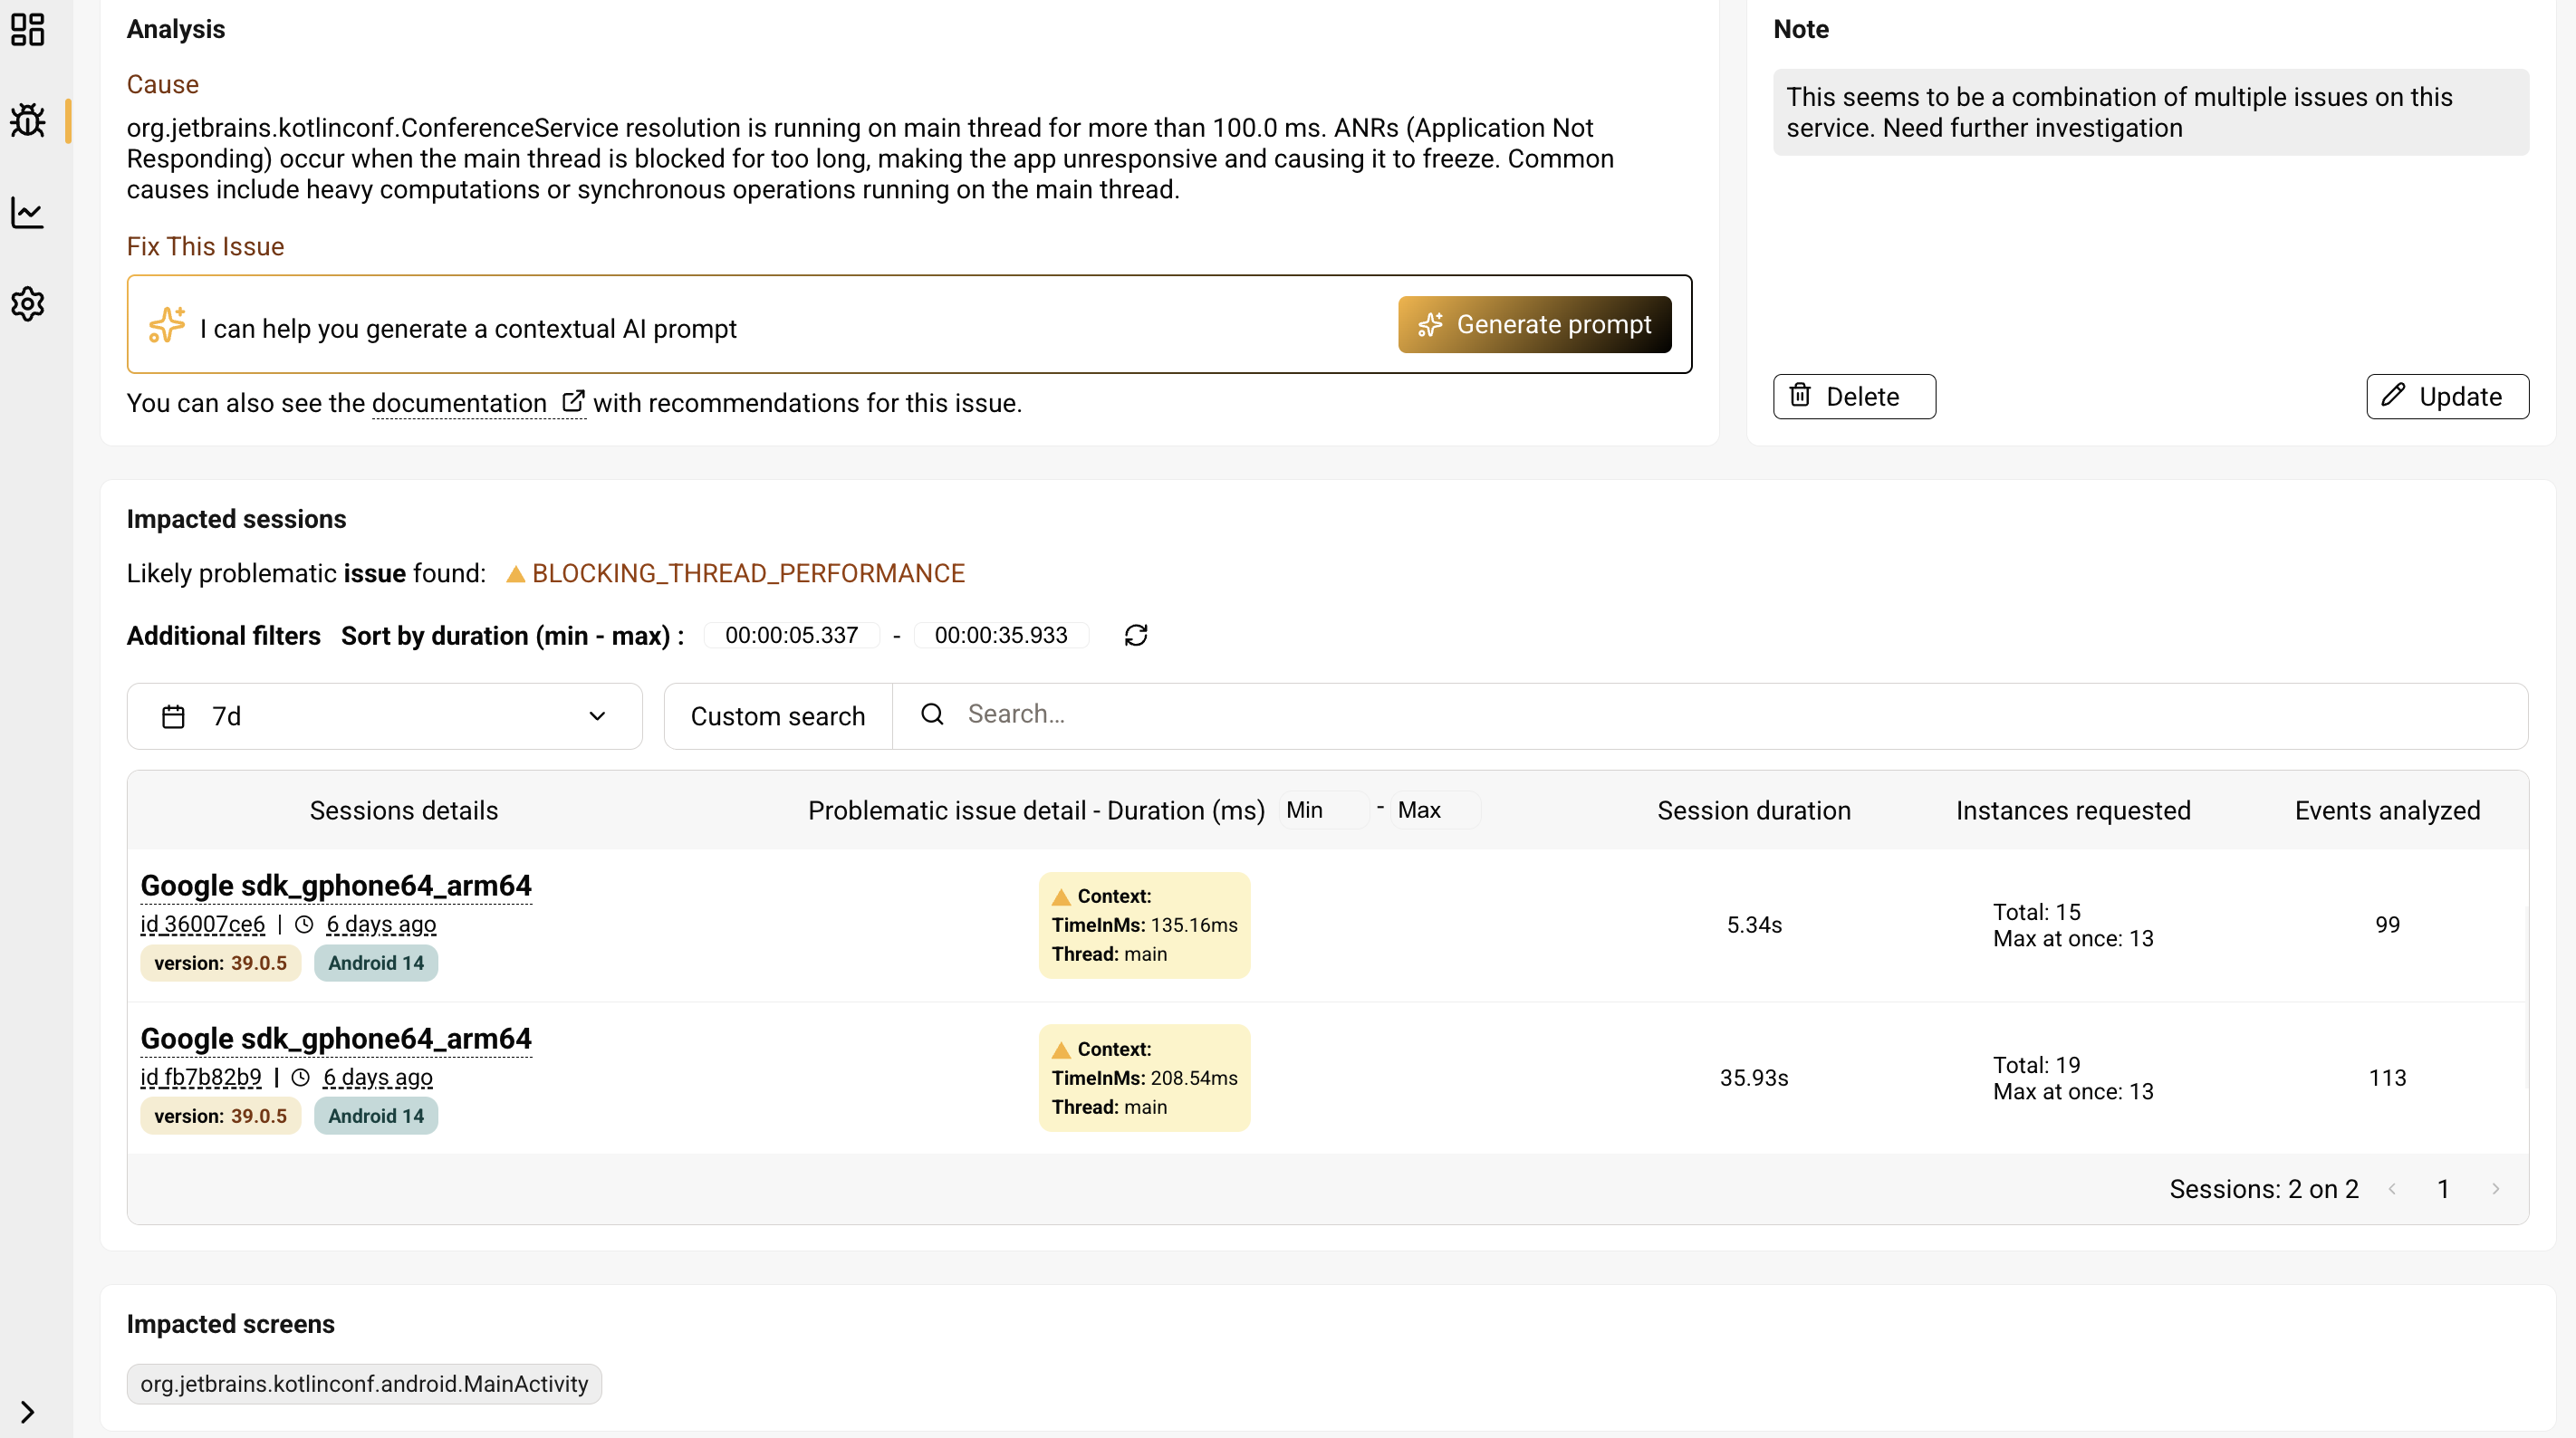
Task: Select the Custom search tab
Action: click(x=777, y=716)
